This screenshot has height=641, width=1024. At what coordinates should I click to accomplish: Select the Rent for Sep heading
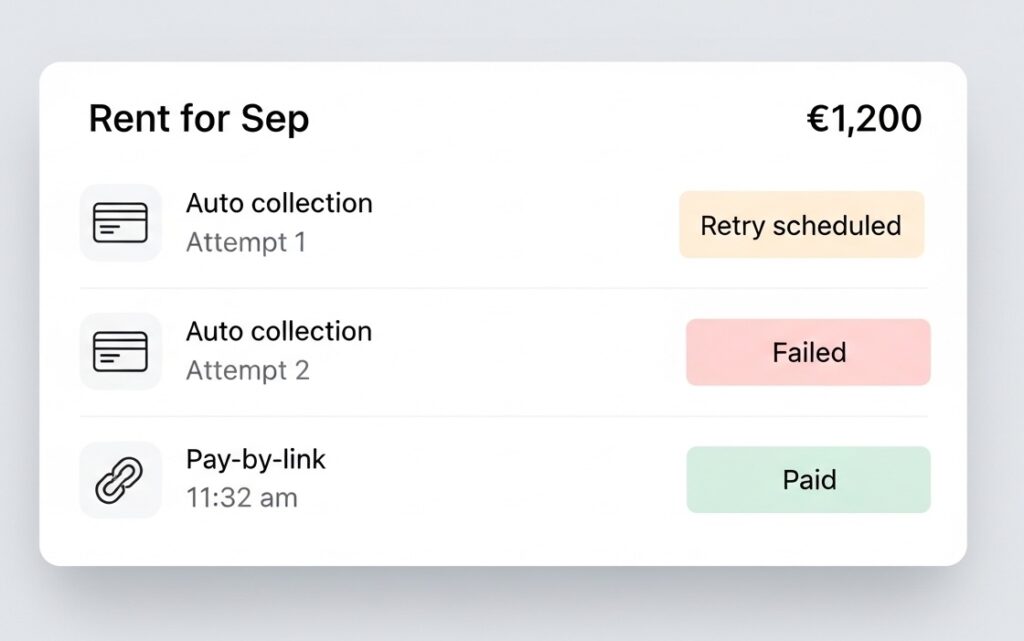point(198,119)
